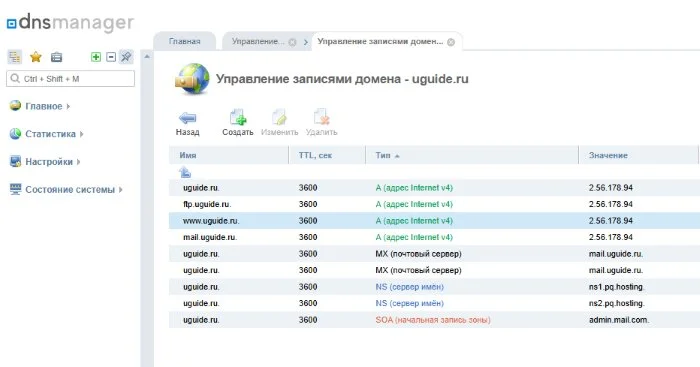Show the menu tree view icon

click(15, 57)
